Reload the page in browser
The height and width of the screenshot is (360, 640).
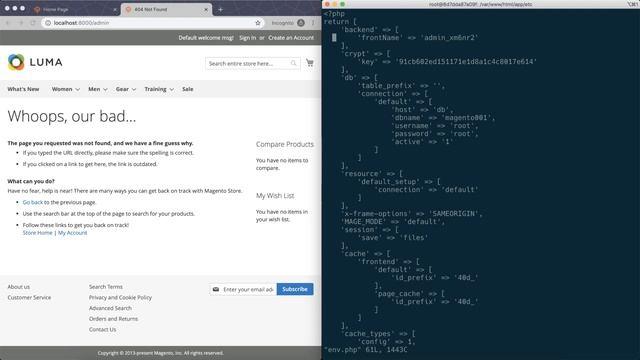click(33, 23)
